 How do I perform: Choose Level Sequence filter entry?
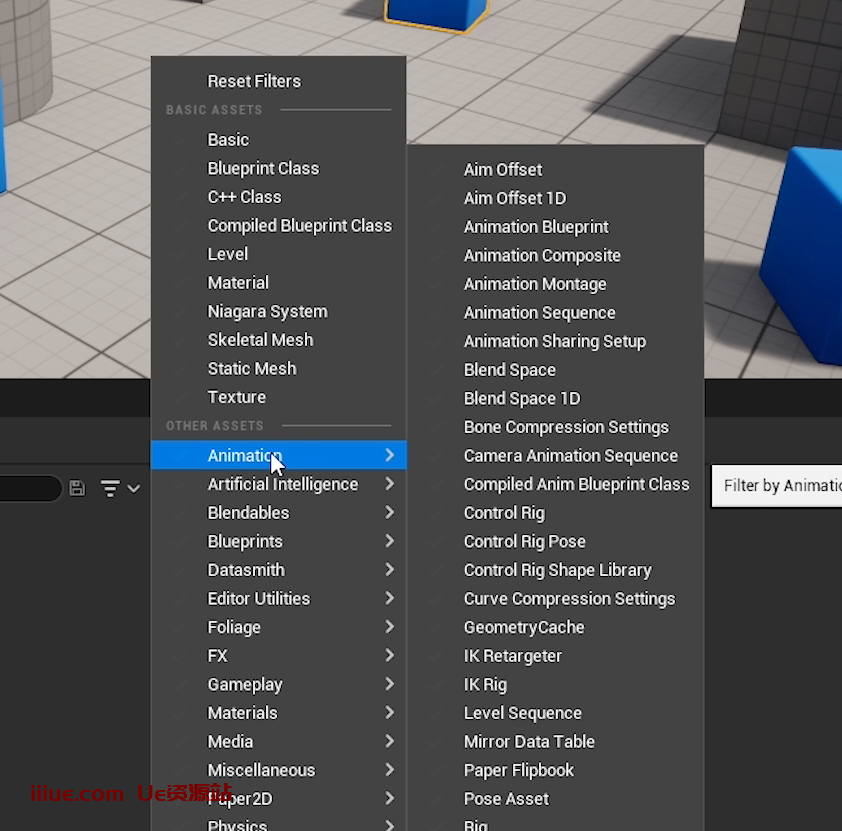click(x=522, y=713)
